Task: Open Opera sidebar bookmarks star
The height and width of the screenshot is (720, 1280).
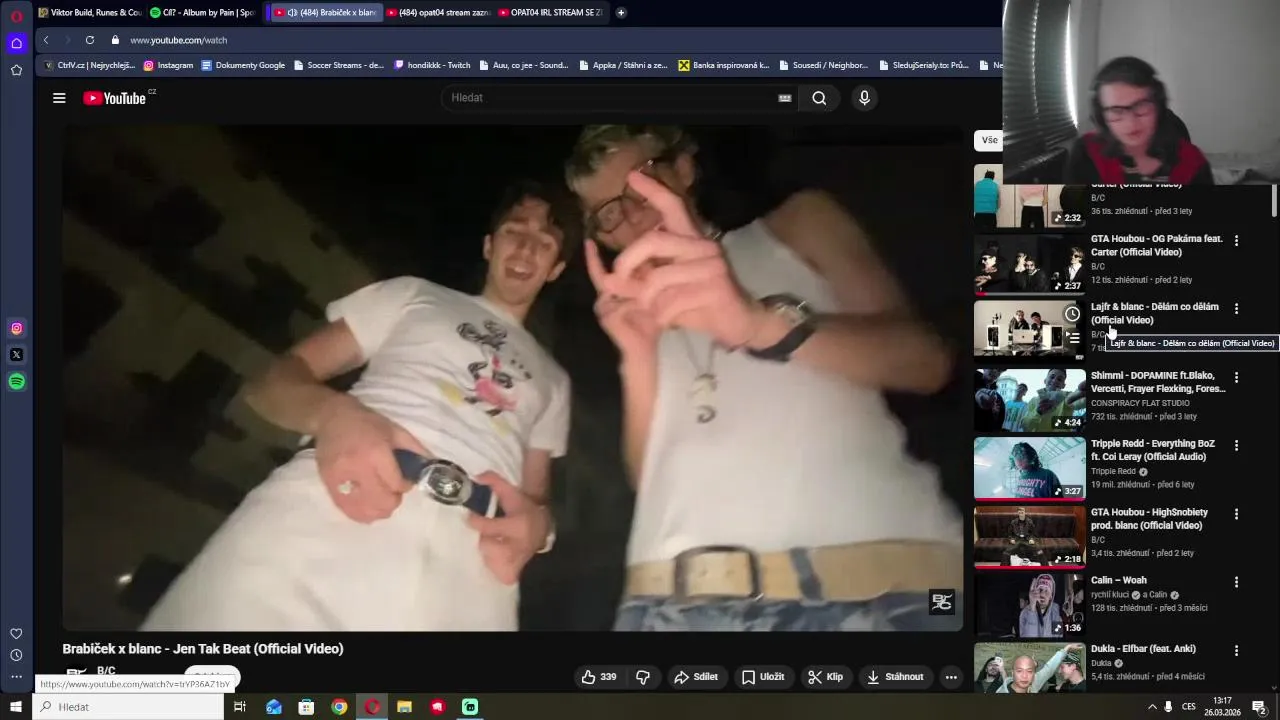Action: pyautogui.click(x=16, y=70)
